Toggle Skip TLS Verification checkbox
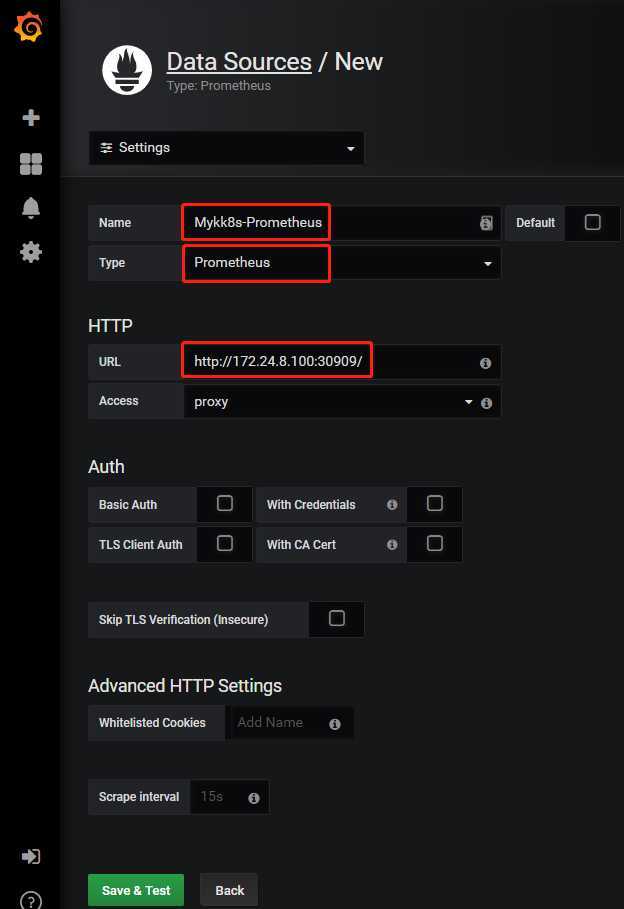The width and height of the screenshot is (624, 909). 336,618
